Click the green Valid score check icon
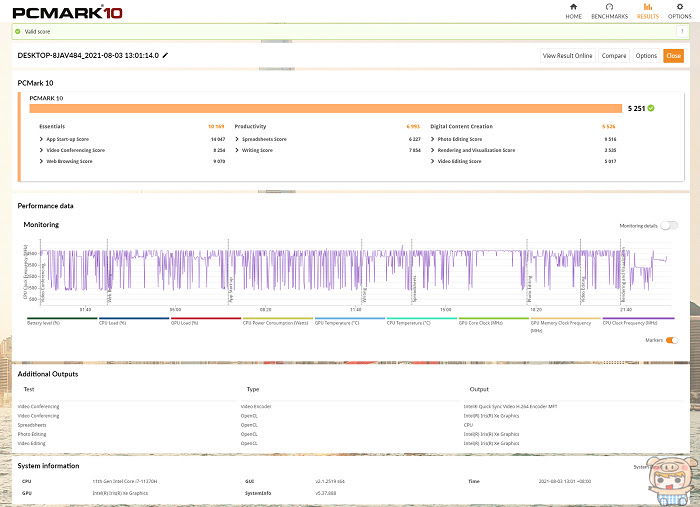 click(x=18, y=32)
